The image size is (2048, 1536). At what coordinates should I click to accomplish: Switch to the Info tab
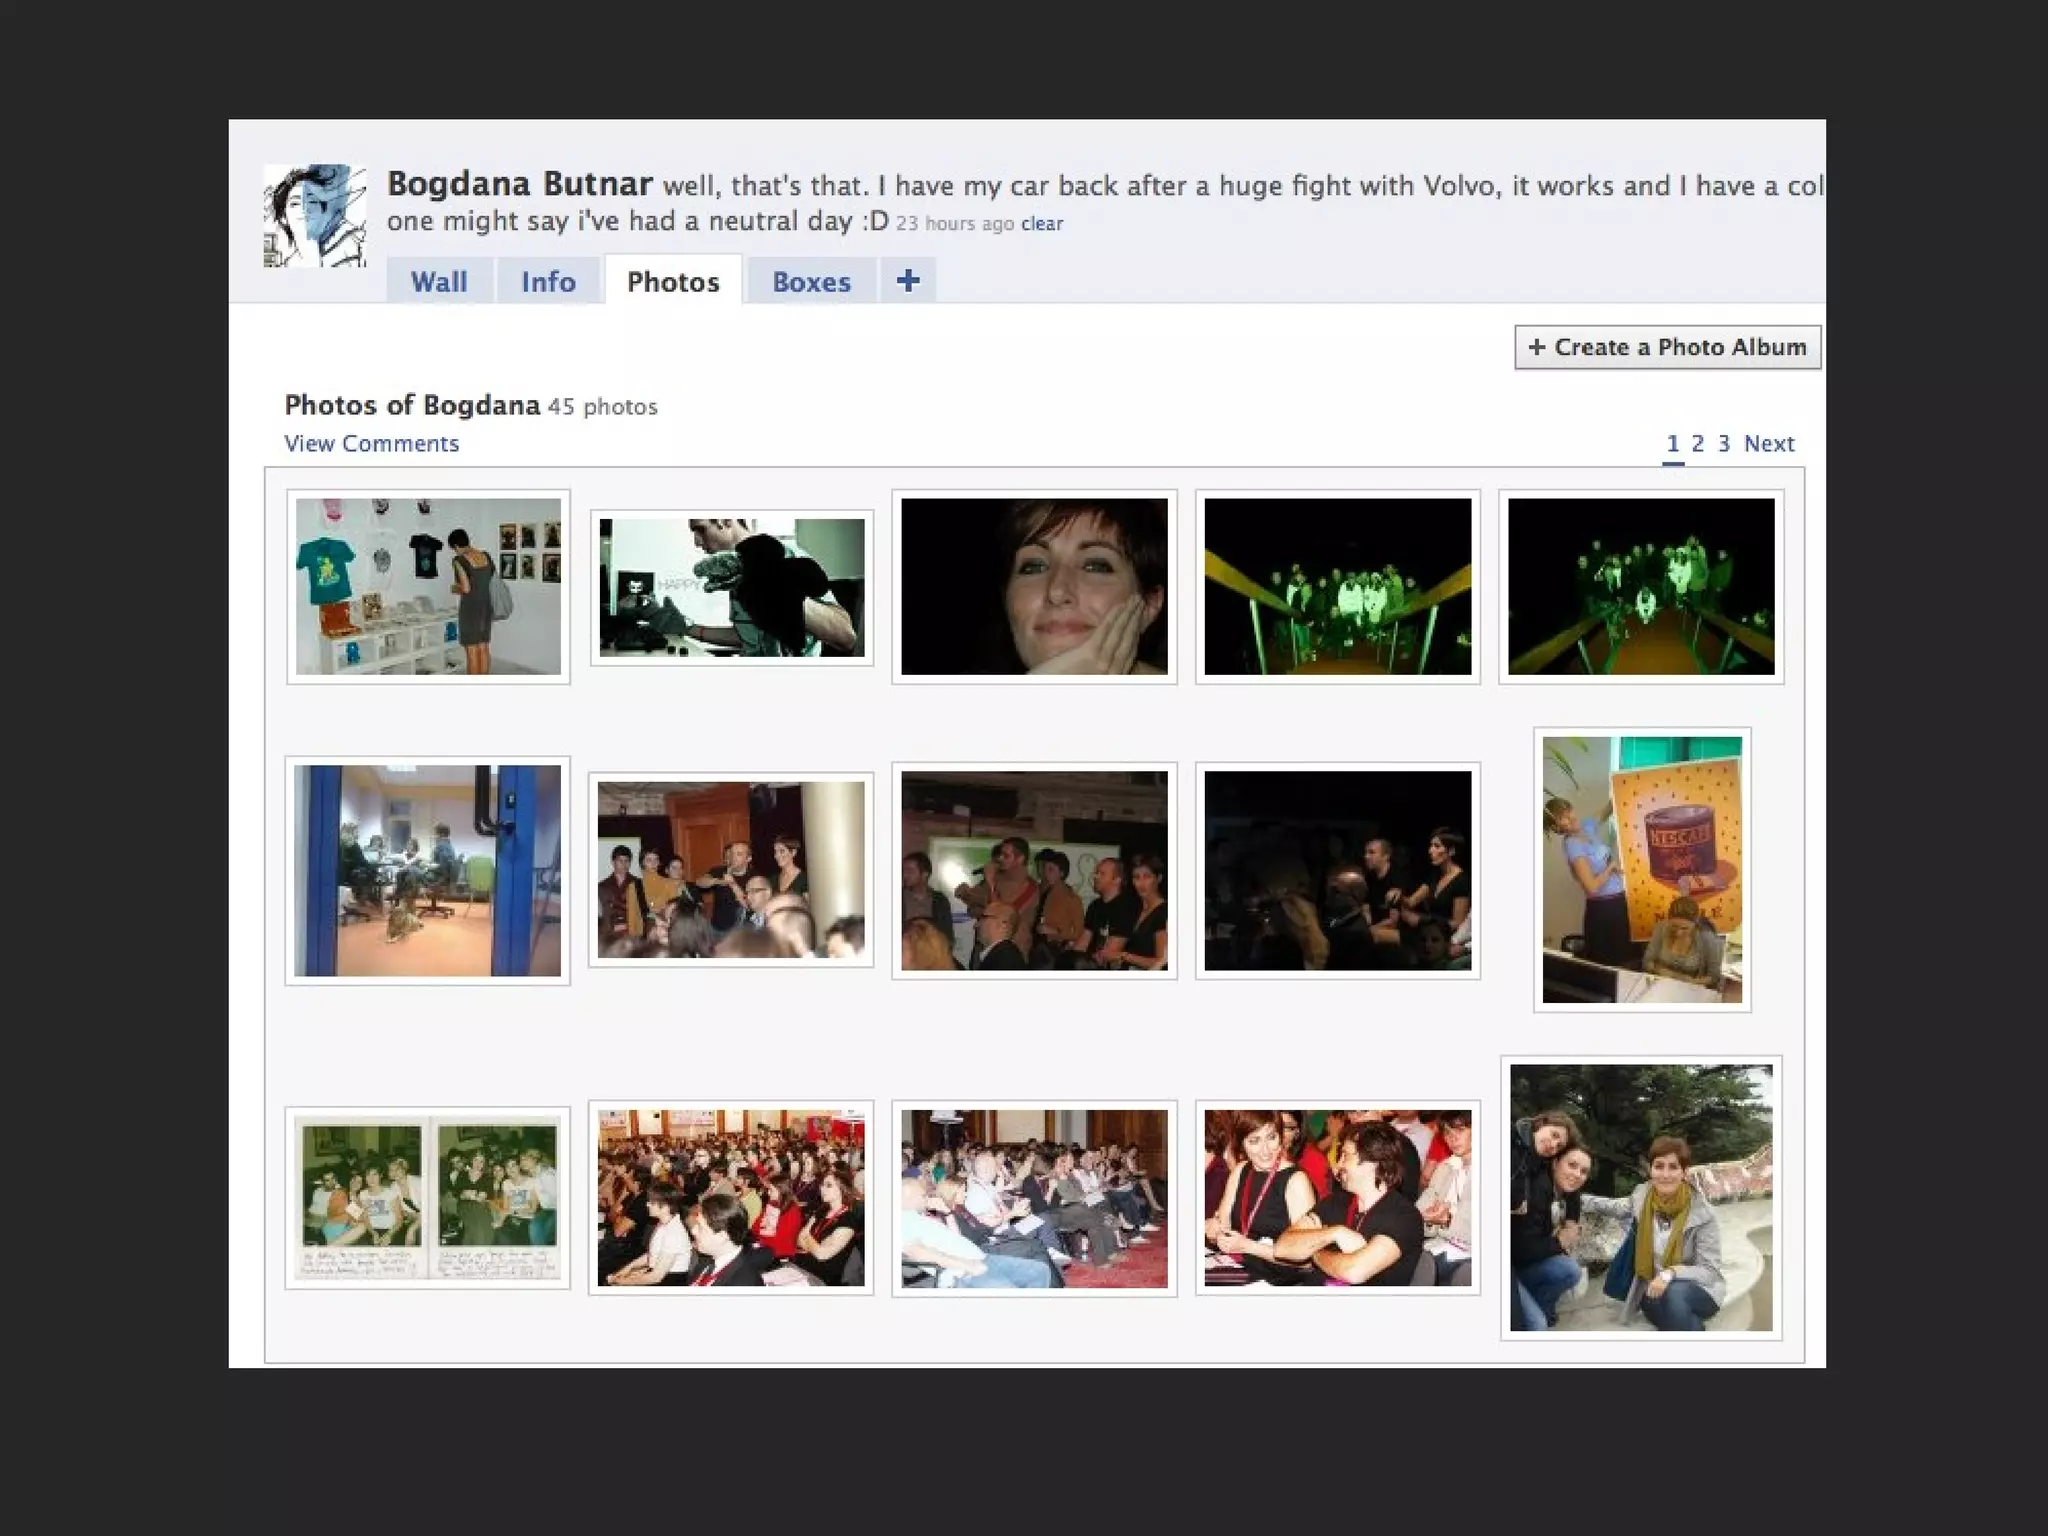[548, 282]
